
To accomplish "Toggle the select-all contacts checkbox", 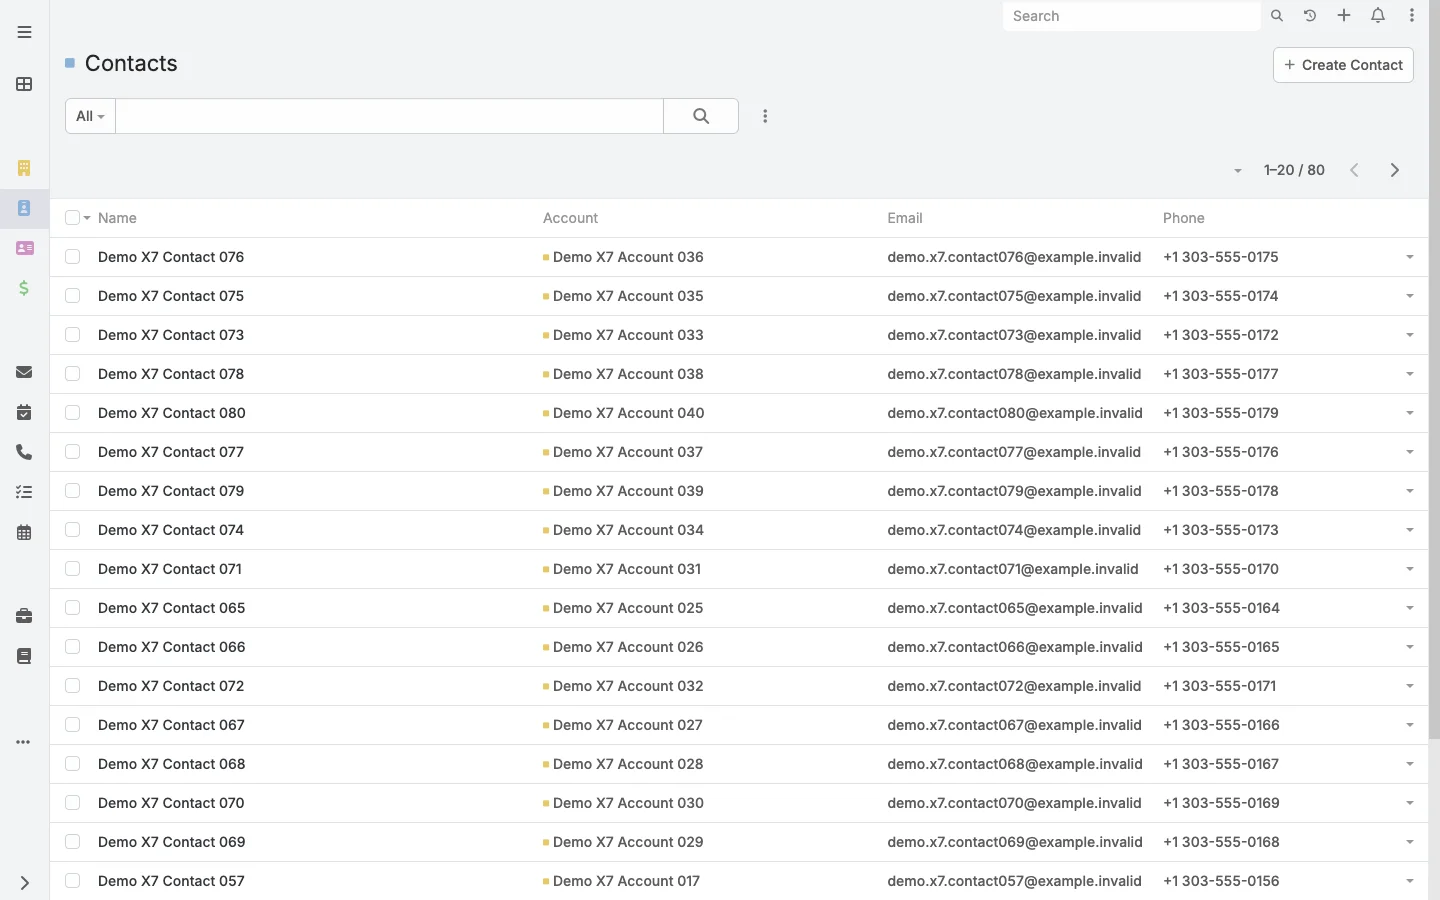I will 72,218.
